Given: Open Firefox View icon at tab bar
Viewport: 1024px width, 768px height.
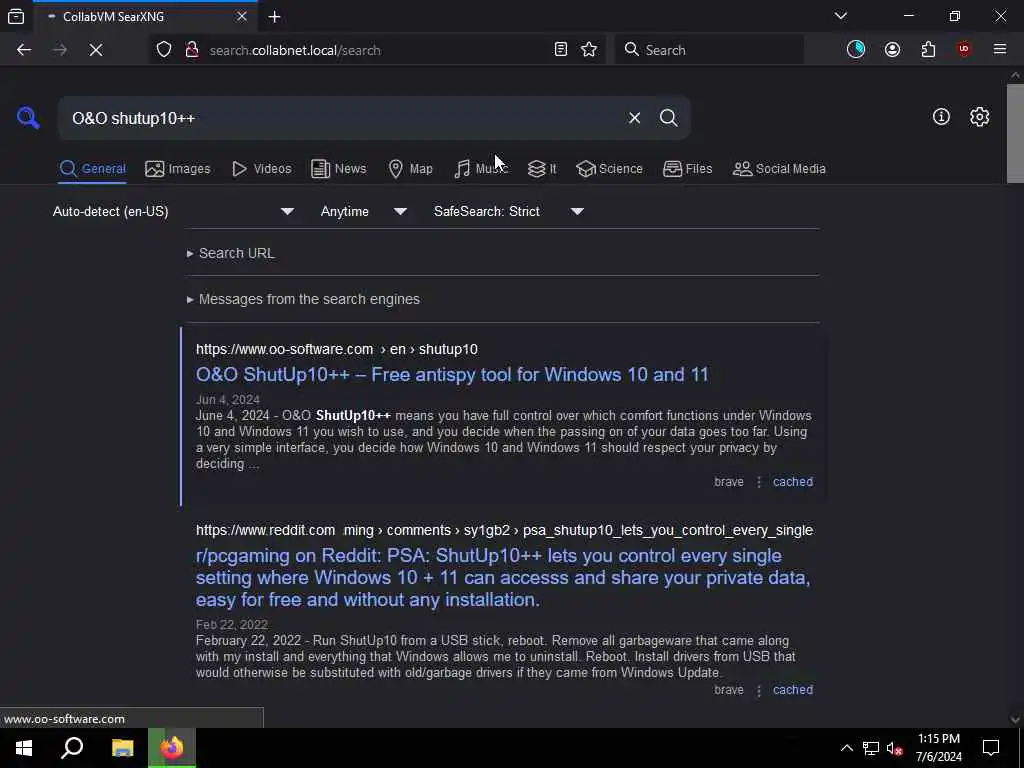Looking at the screenshot, I should 16,17.
